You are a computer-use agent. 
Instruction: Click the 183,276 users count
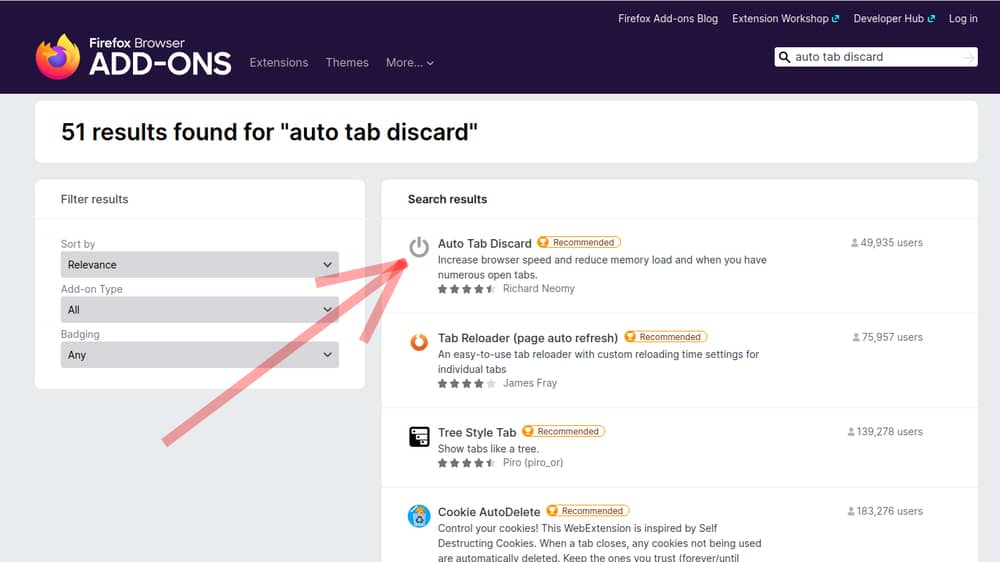click(885, 512)
